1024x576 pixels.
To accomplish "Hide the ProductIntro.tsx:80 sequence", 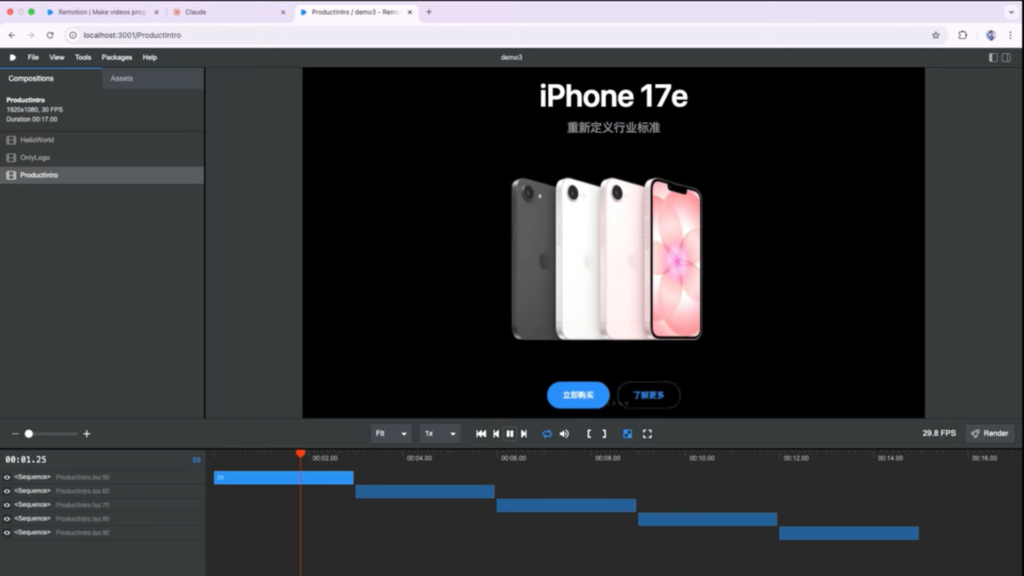I will pyautogui.click(x=7, y=519).
